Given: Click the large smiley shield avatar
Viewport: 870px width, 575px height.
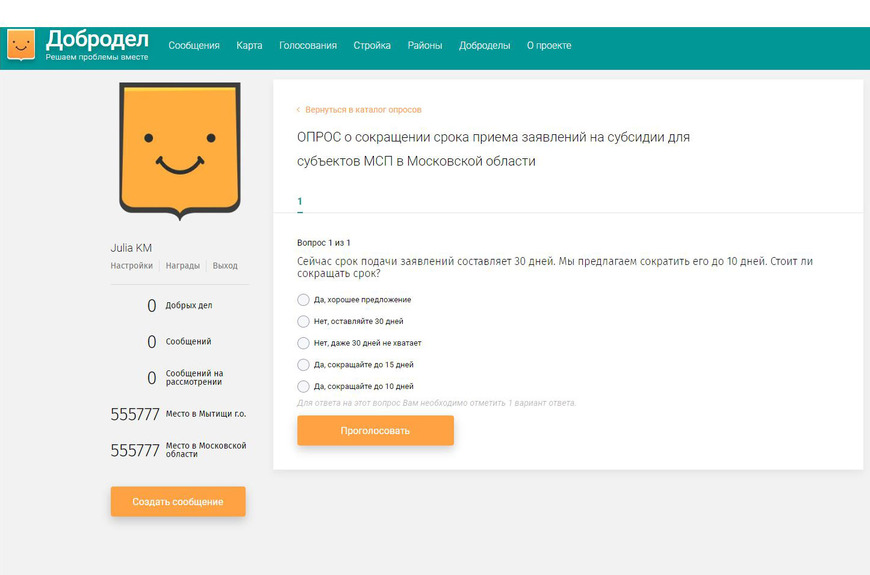Looking at the screenshot, I should pyautogui.click(x=179, y=150).
